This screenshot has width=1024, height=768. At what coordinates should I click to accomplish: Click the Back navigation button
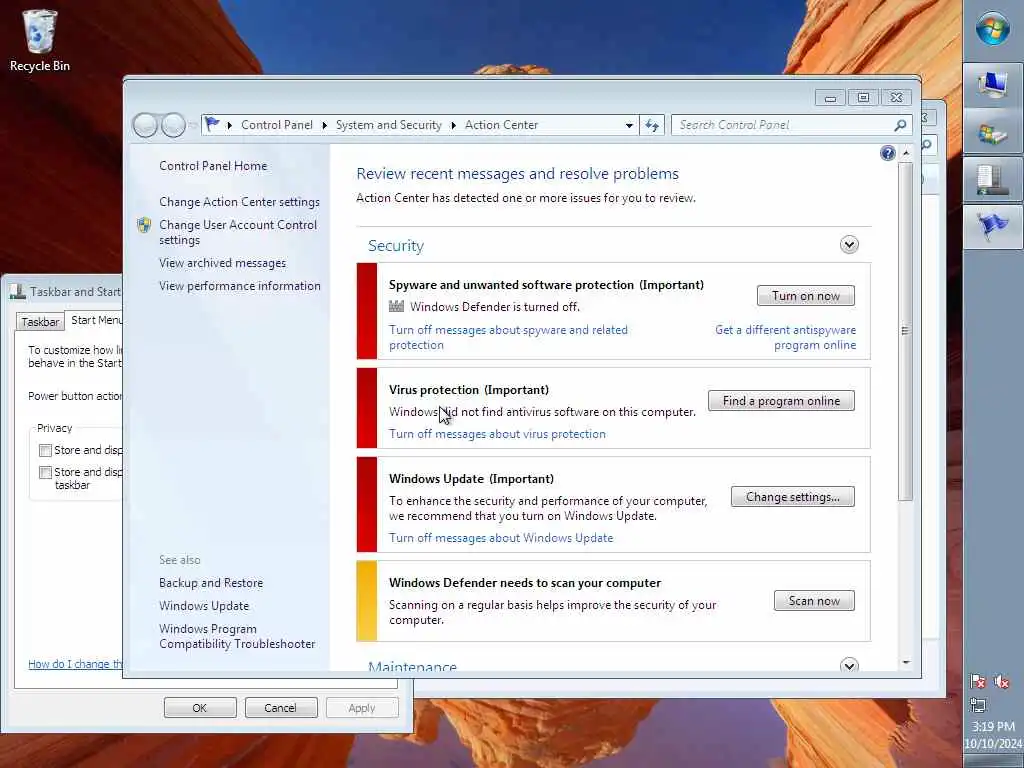click(x=145, y=125)
